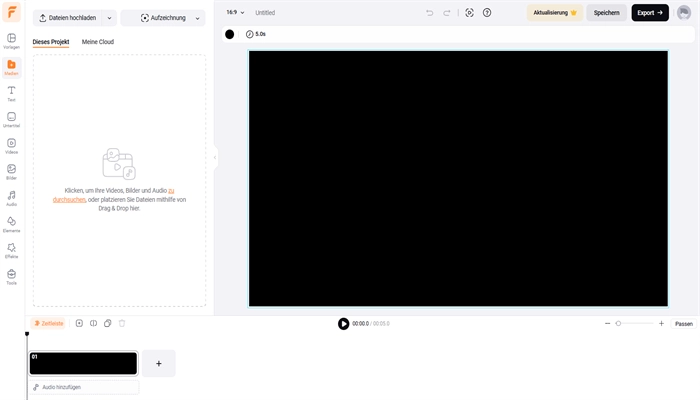Click the redo arrow icon

click(x=446, y=13)
